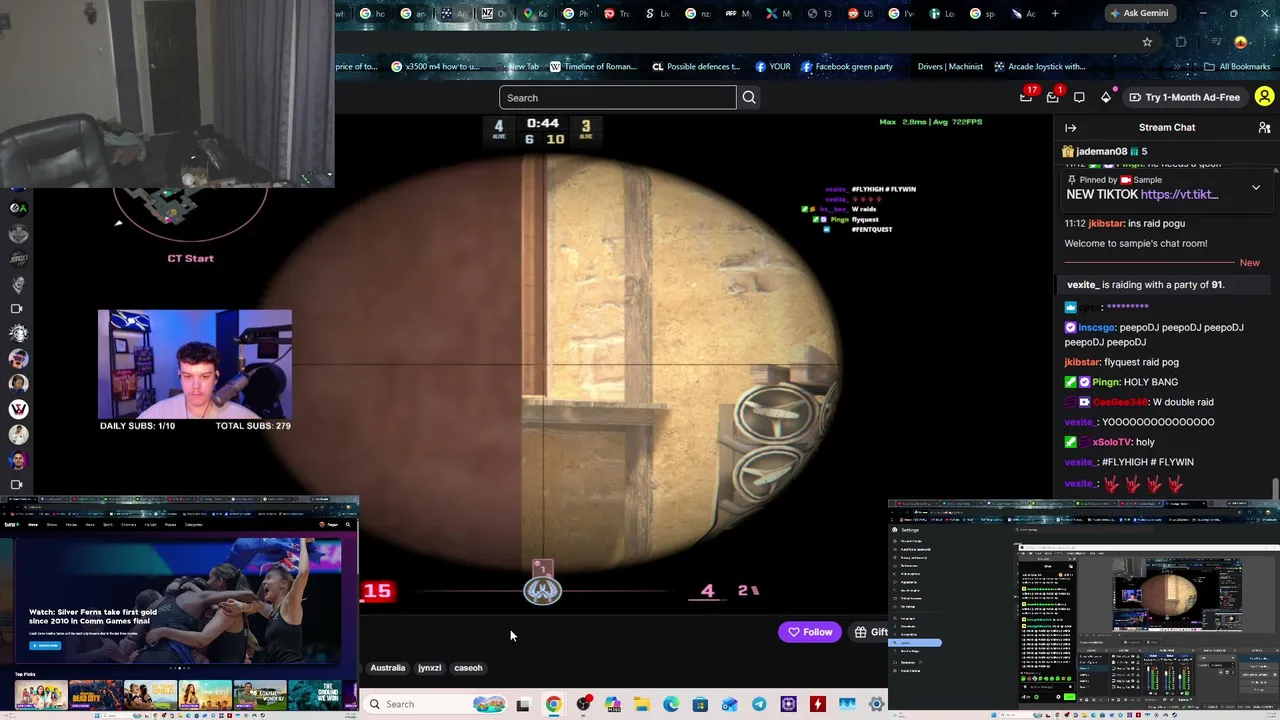Open the Chrome extensions puzzle icon
1280x720 pixels.
click(1181, 42)
